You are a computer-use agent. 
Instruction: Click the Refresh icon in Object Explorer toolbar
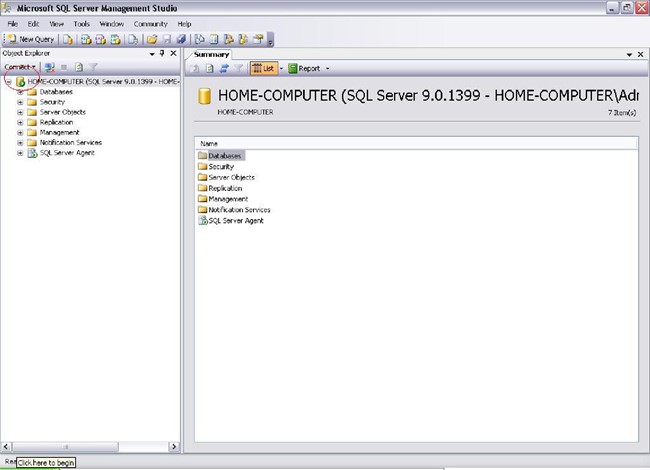[x=79, y=67]
